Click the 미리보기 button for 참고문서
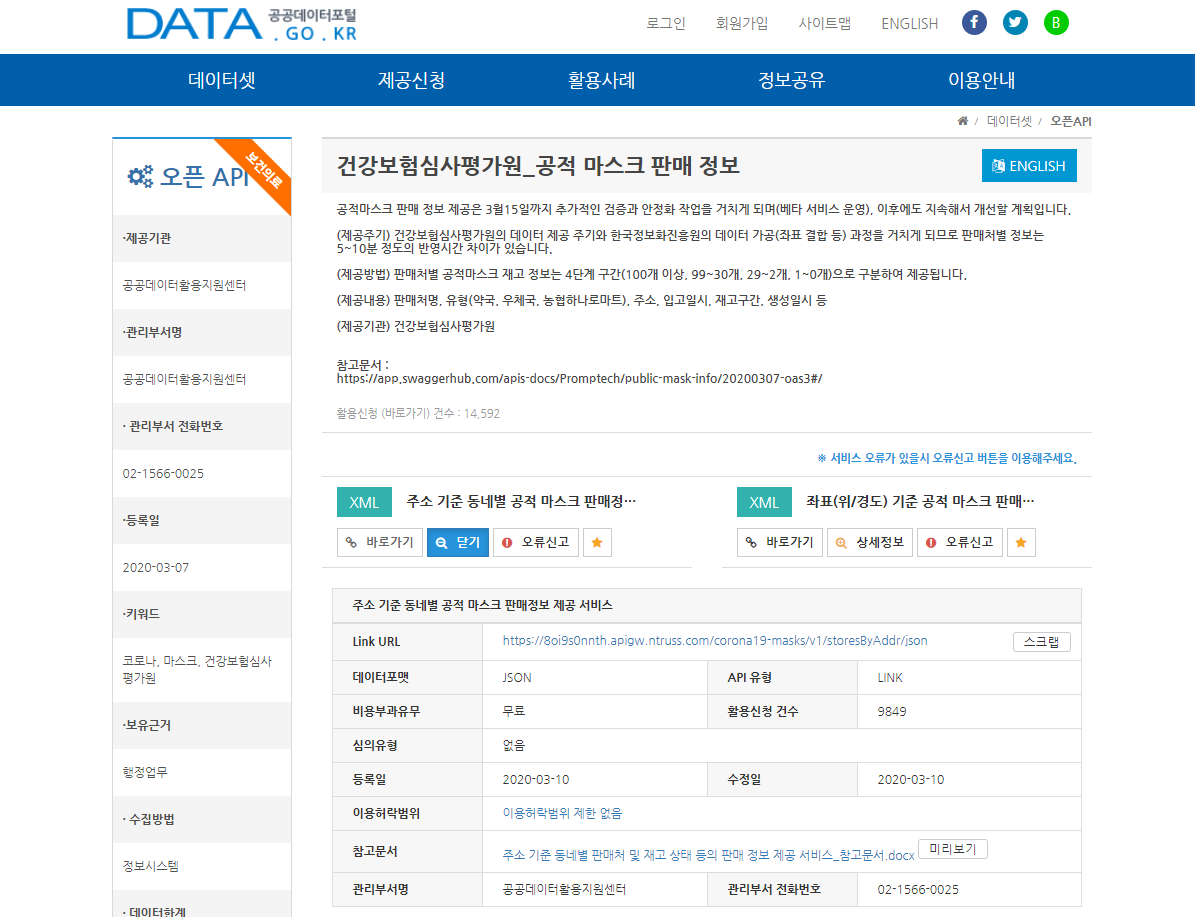The width and height of the screenshot is (1195, 917). (x=953, y=849)
